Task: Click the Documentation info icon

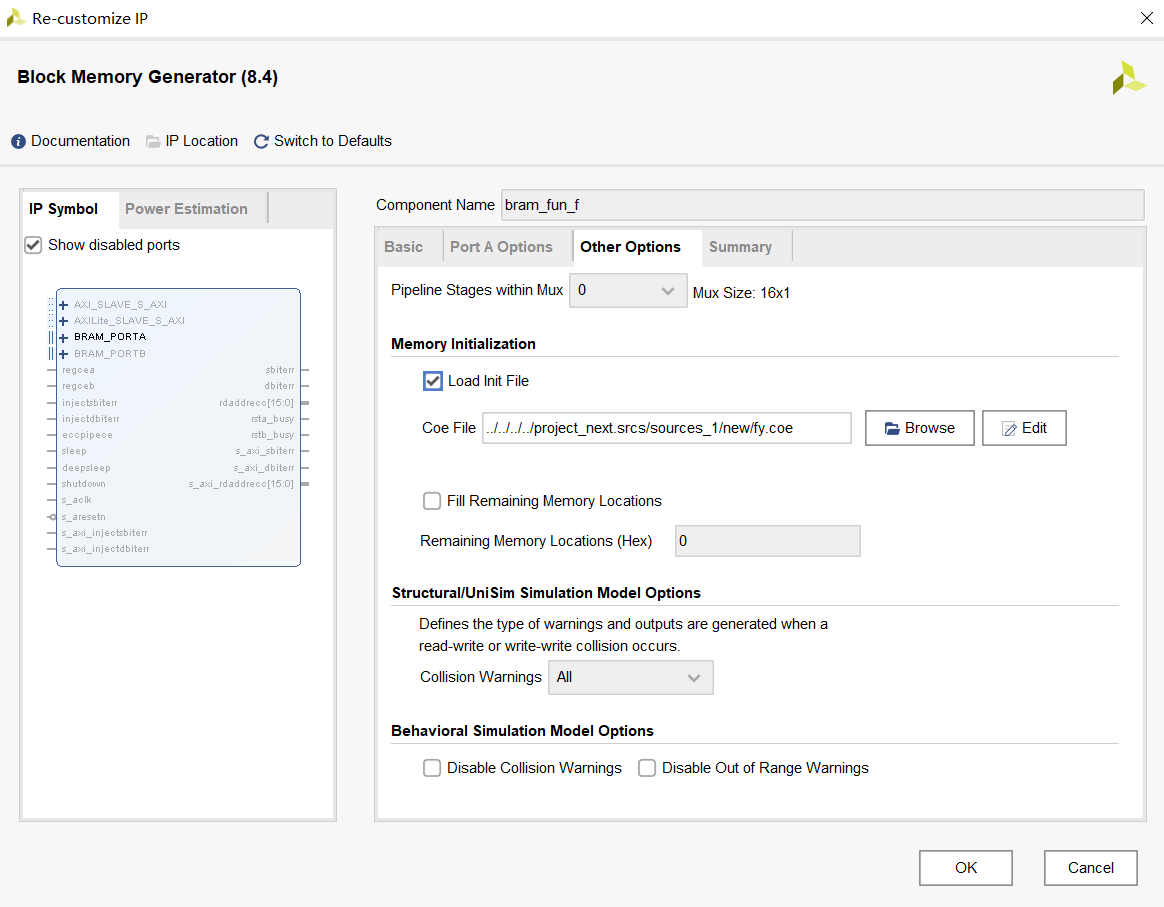Action: point(18,142)
